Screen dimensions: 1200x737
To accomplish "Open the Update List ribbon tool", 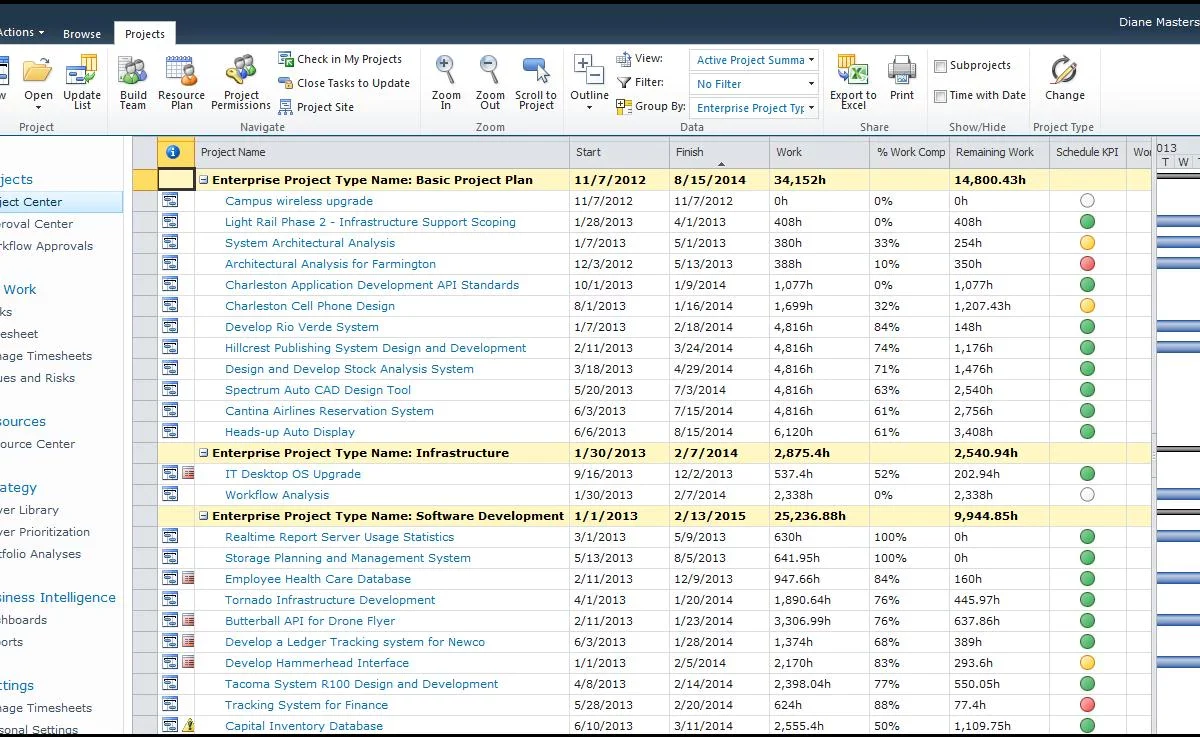I will point(82,83).
